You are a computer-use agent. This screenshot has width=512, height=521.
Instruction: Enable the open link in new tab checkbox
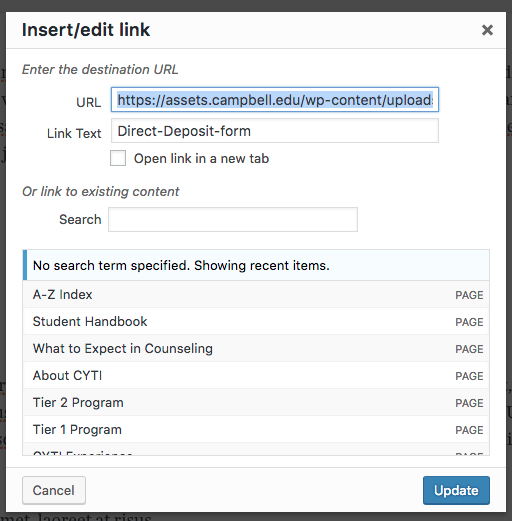[x=118, y=158]
